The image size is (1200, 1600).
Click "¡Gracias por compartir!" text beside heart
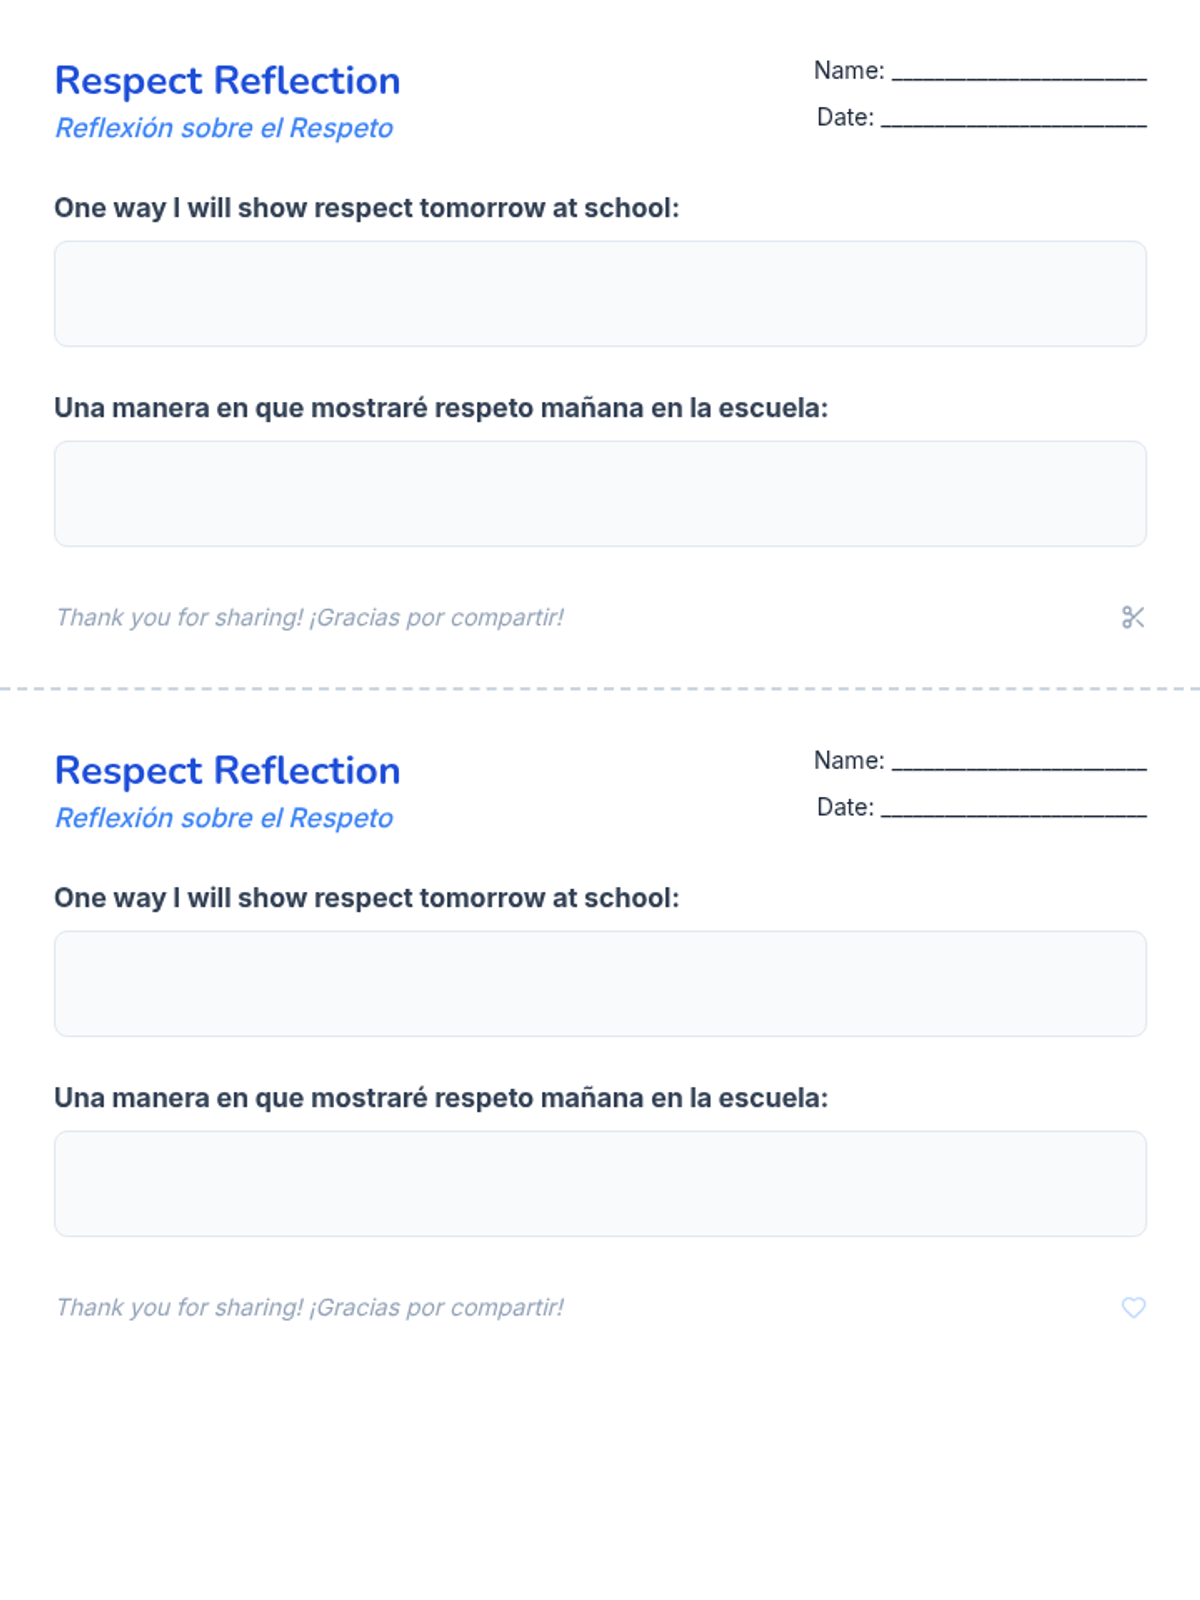pyautogui.click(x=437, y=1308)
